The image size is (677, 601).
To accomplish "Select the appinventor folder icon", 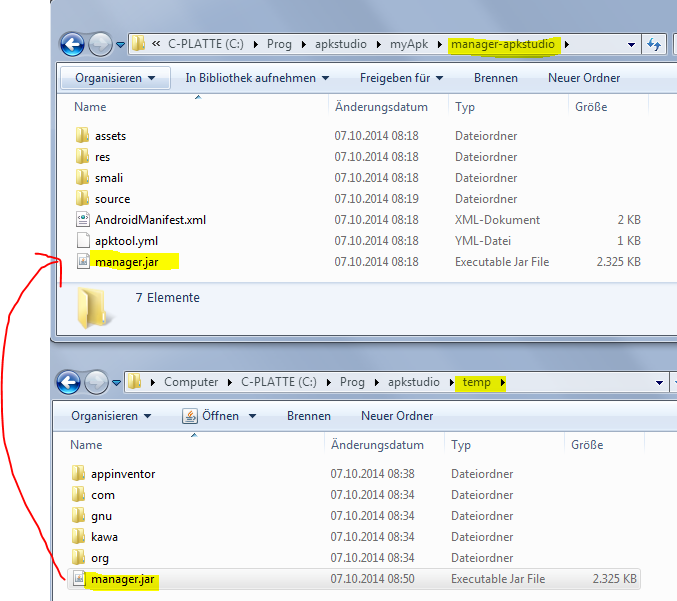I will coord(79,474).
